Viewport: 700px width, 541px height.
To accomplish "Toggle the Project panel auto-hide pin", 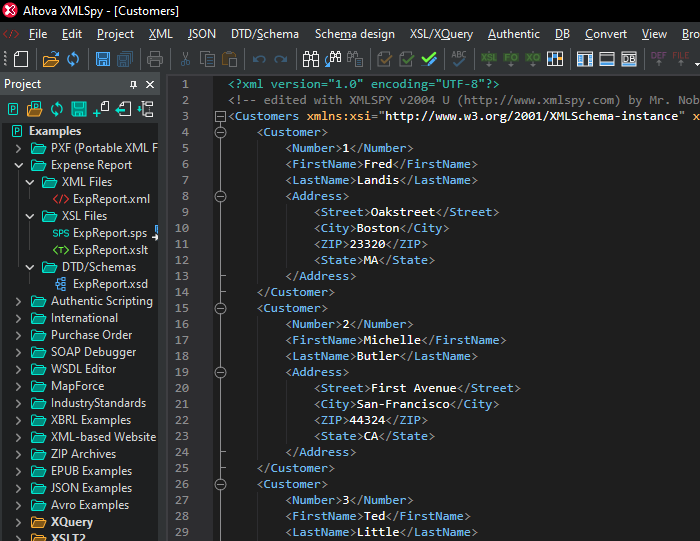I will (134, 85).
